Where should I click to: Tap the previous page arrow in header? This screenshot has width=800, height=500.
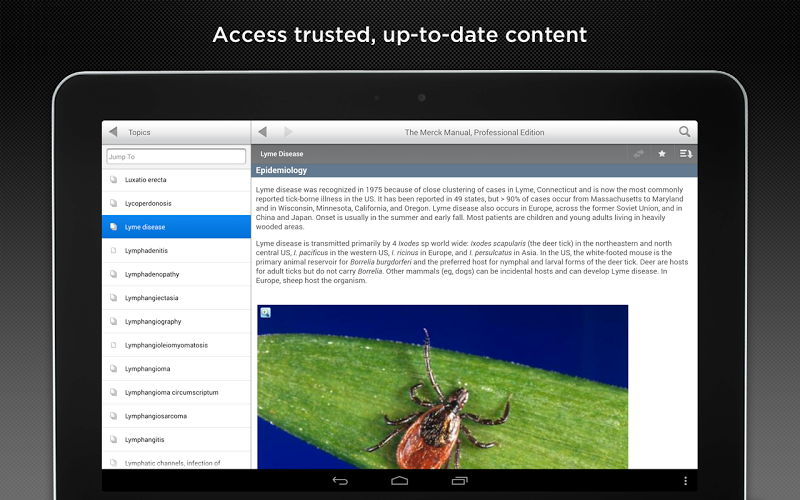263,132
